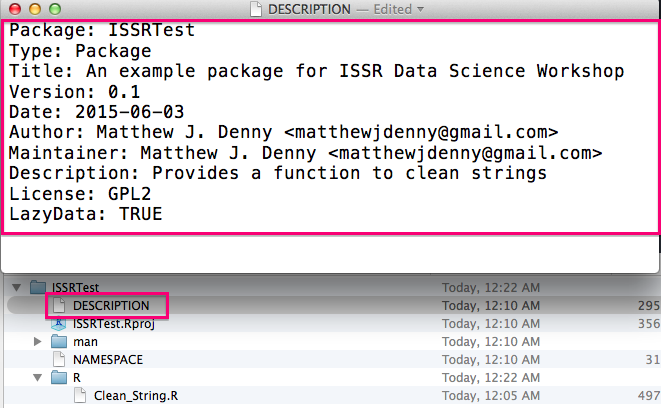
Task: Click the NAMESPACE file name
Action: (x=108, y=360)
